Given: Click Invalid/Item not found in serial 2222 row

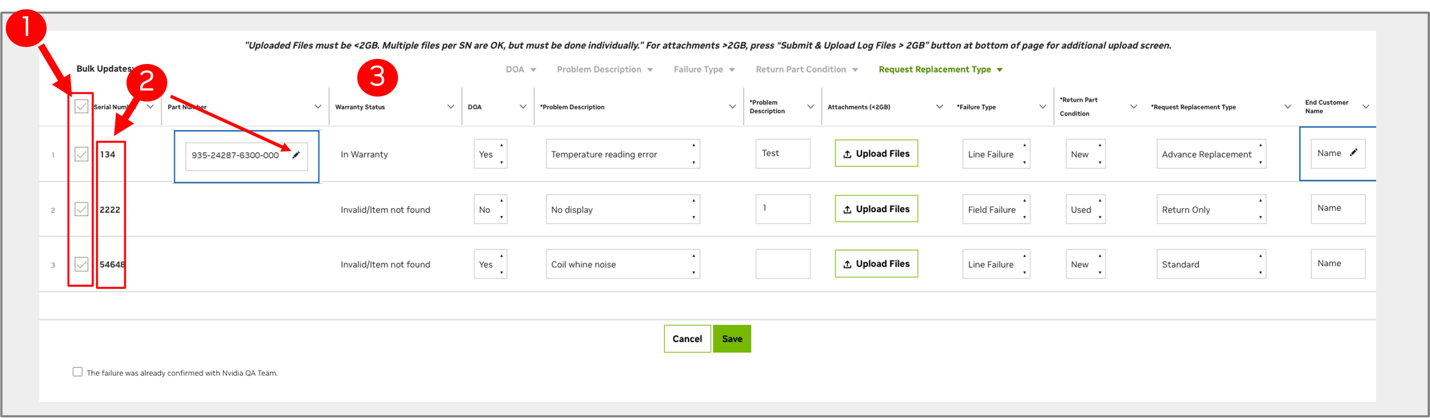Looking at the screenshot, I should tap(385, 210).
